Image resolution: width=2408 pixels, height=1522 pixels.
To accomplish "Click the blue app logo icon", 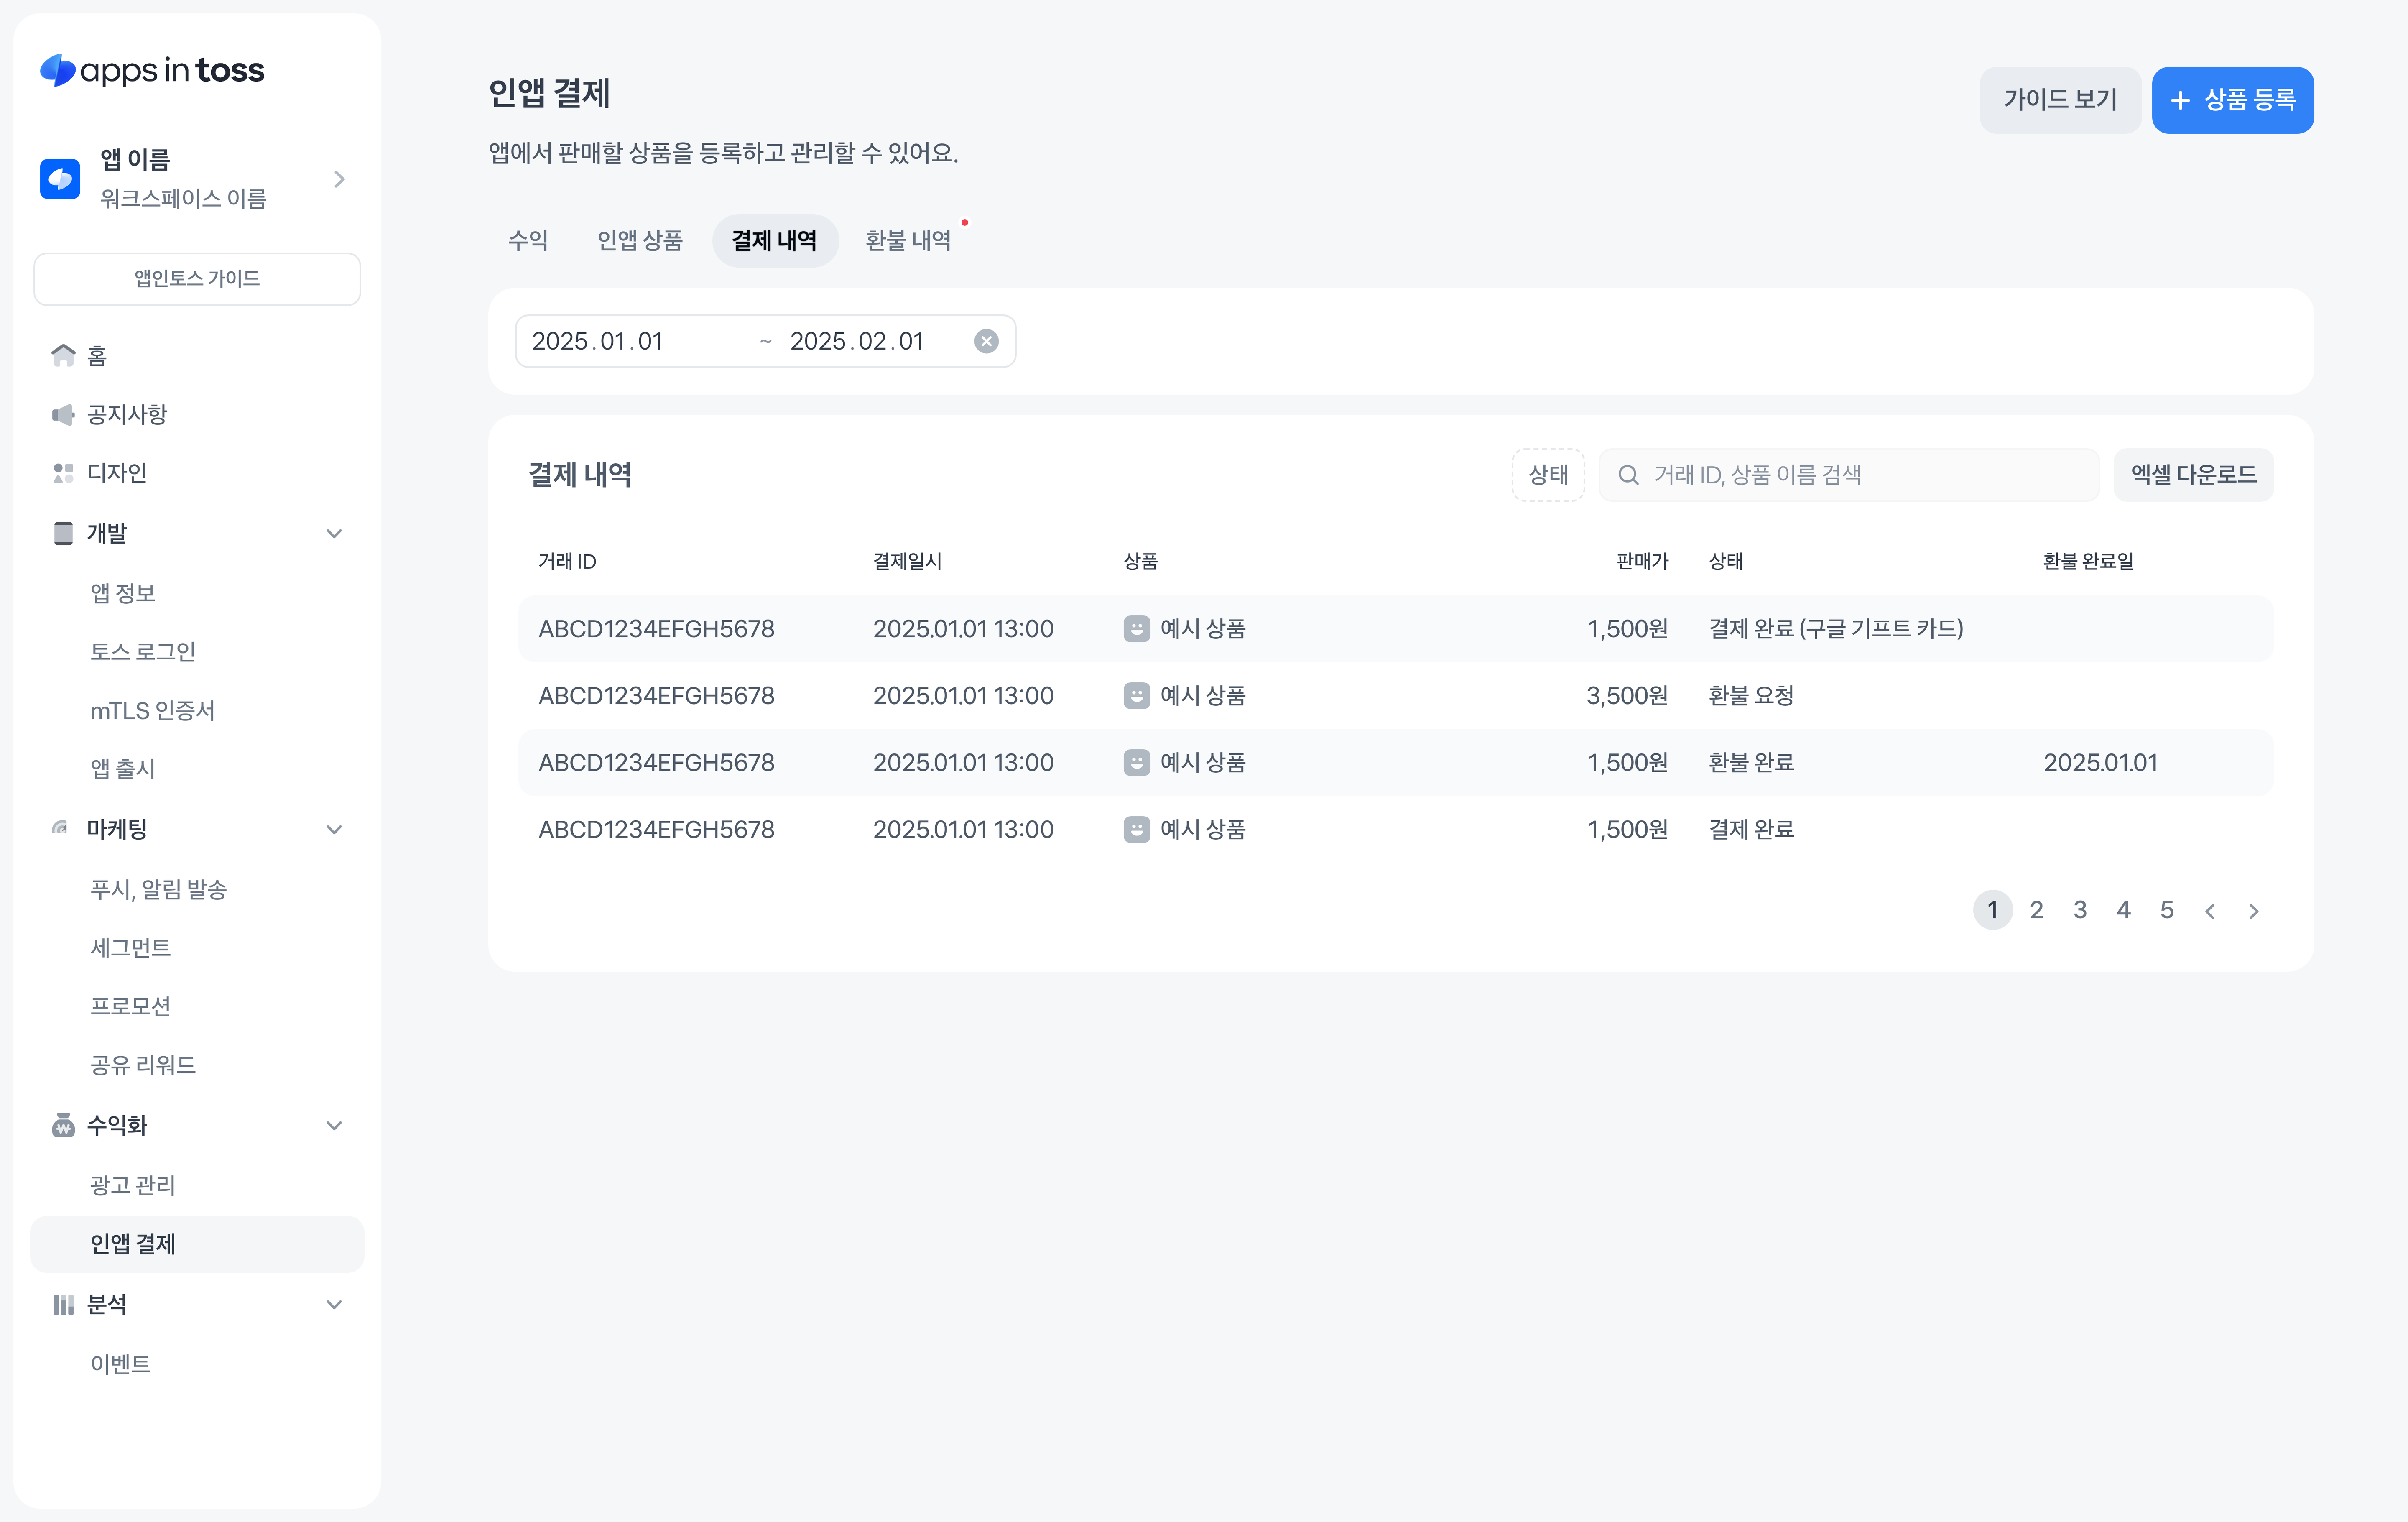I will coord(60,179).
